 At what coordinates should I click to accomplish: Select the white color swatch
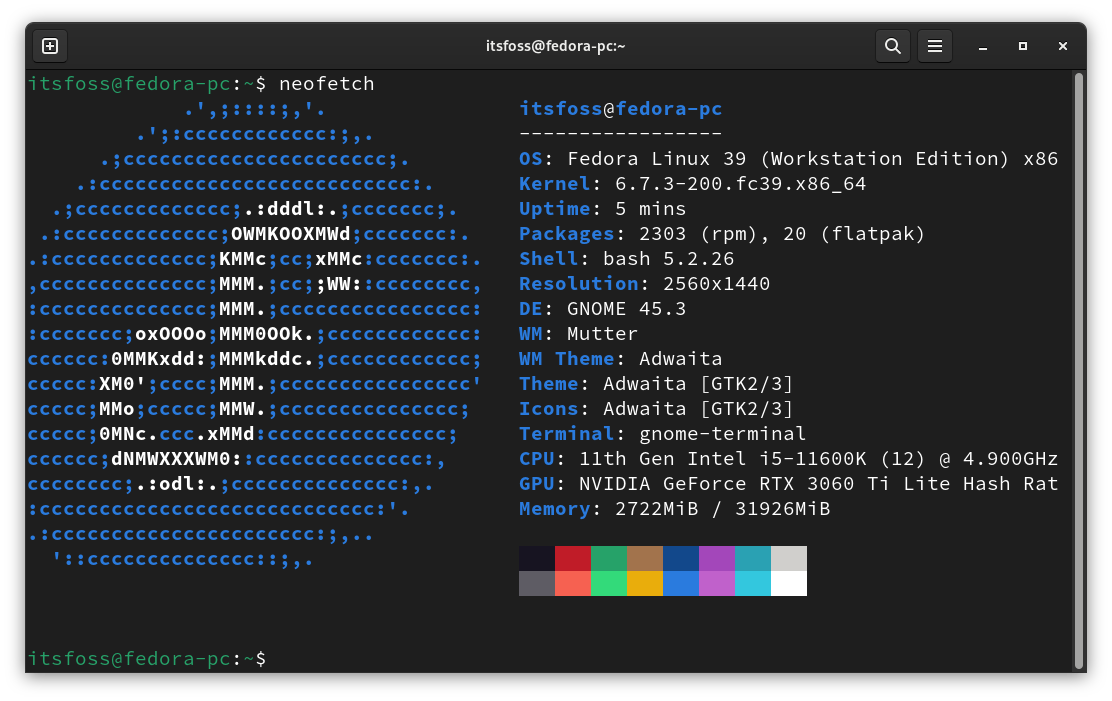tap(789, 583)
